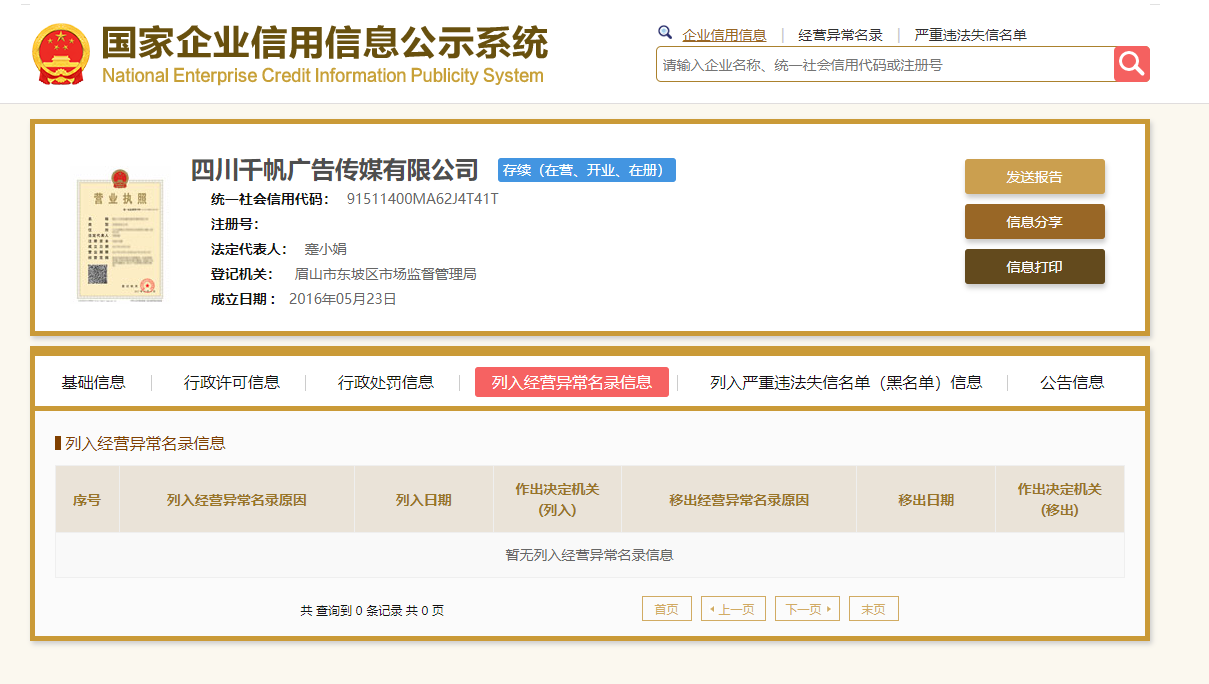Click the 存续（在营、开业、在册）status badge
Screen dimensions: 1209x684
pyautogui.click(x=586, y=170)
